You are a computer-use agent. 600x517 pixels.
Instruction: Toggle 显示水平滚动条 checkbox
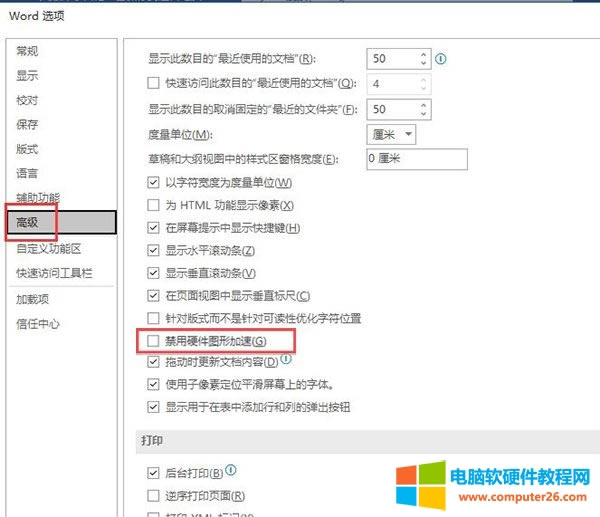(153, 251)
